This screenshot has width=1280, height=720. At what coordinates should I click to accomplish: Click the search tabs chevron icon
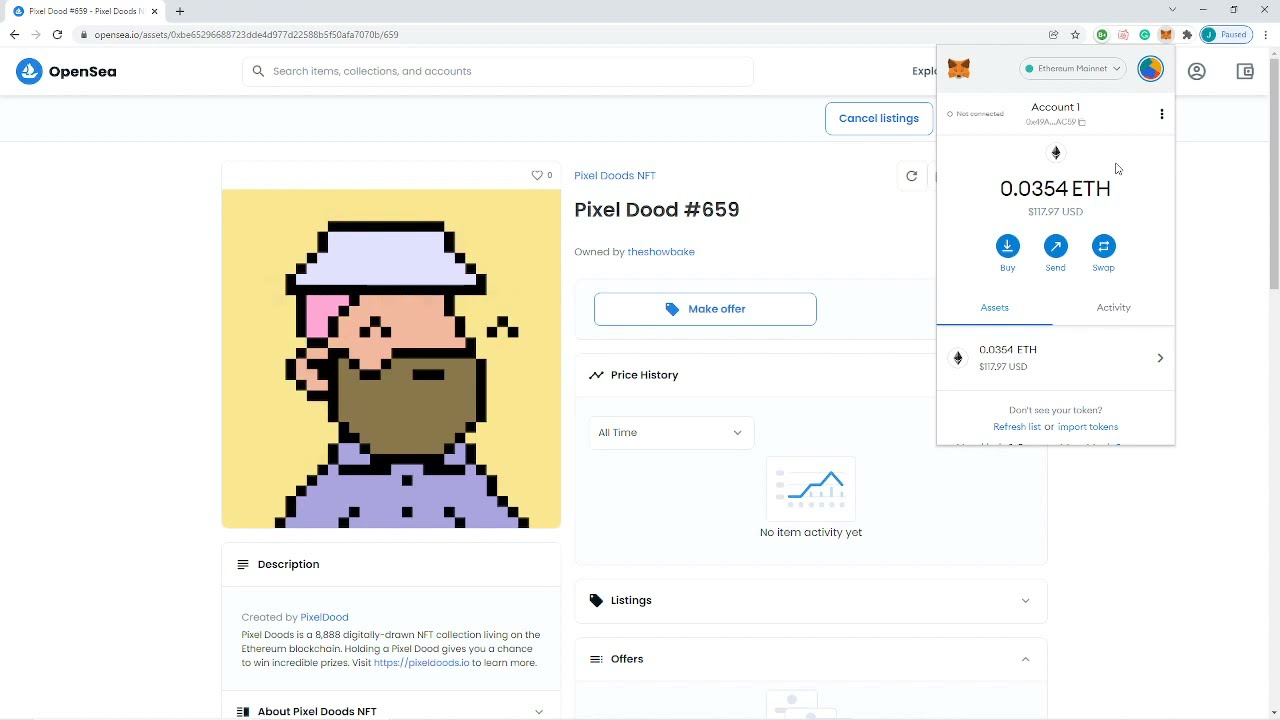tap(1172, 10)
